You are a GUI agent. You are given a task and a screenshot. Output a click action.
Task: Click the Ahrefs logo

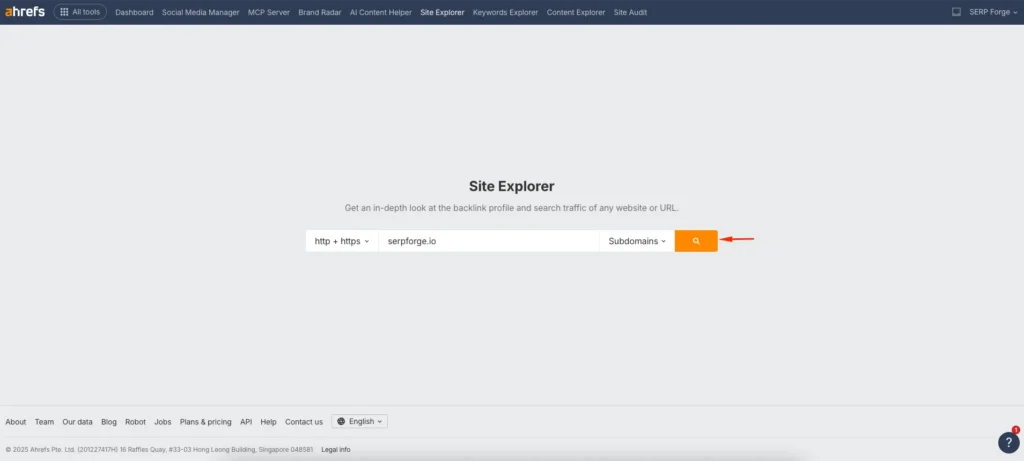pyautogui.click(x=25, y=12)
